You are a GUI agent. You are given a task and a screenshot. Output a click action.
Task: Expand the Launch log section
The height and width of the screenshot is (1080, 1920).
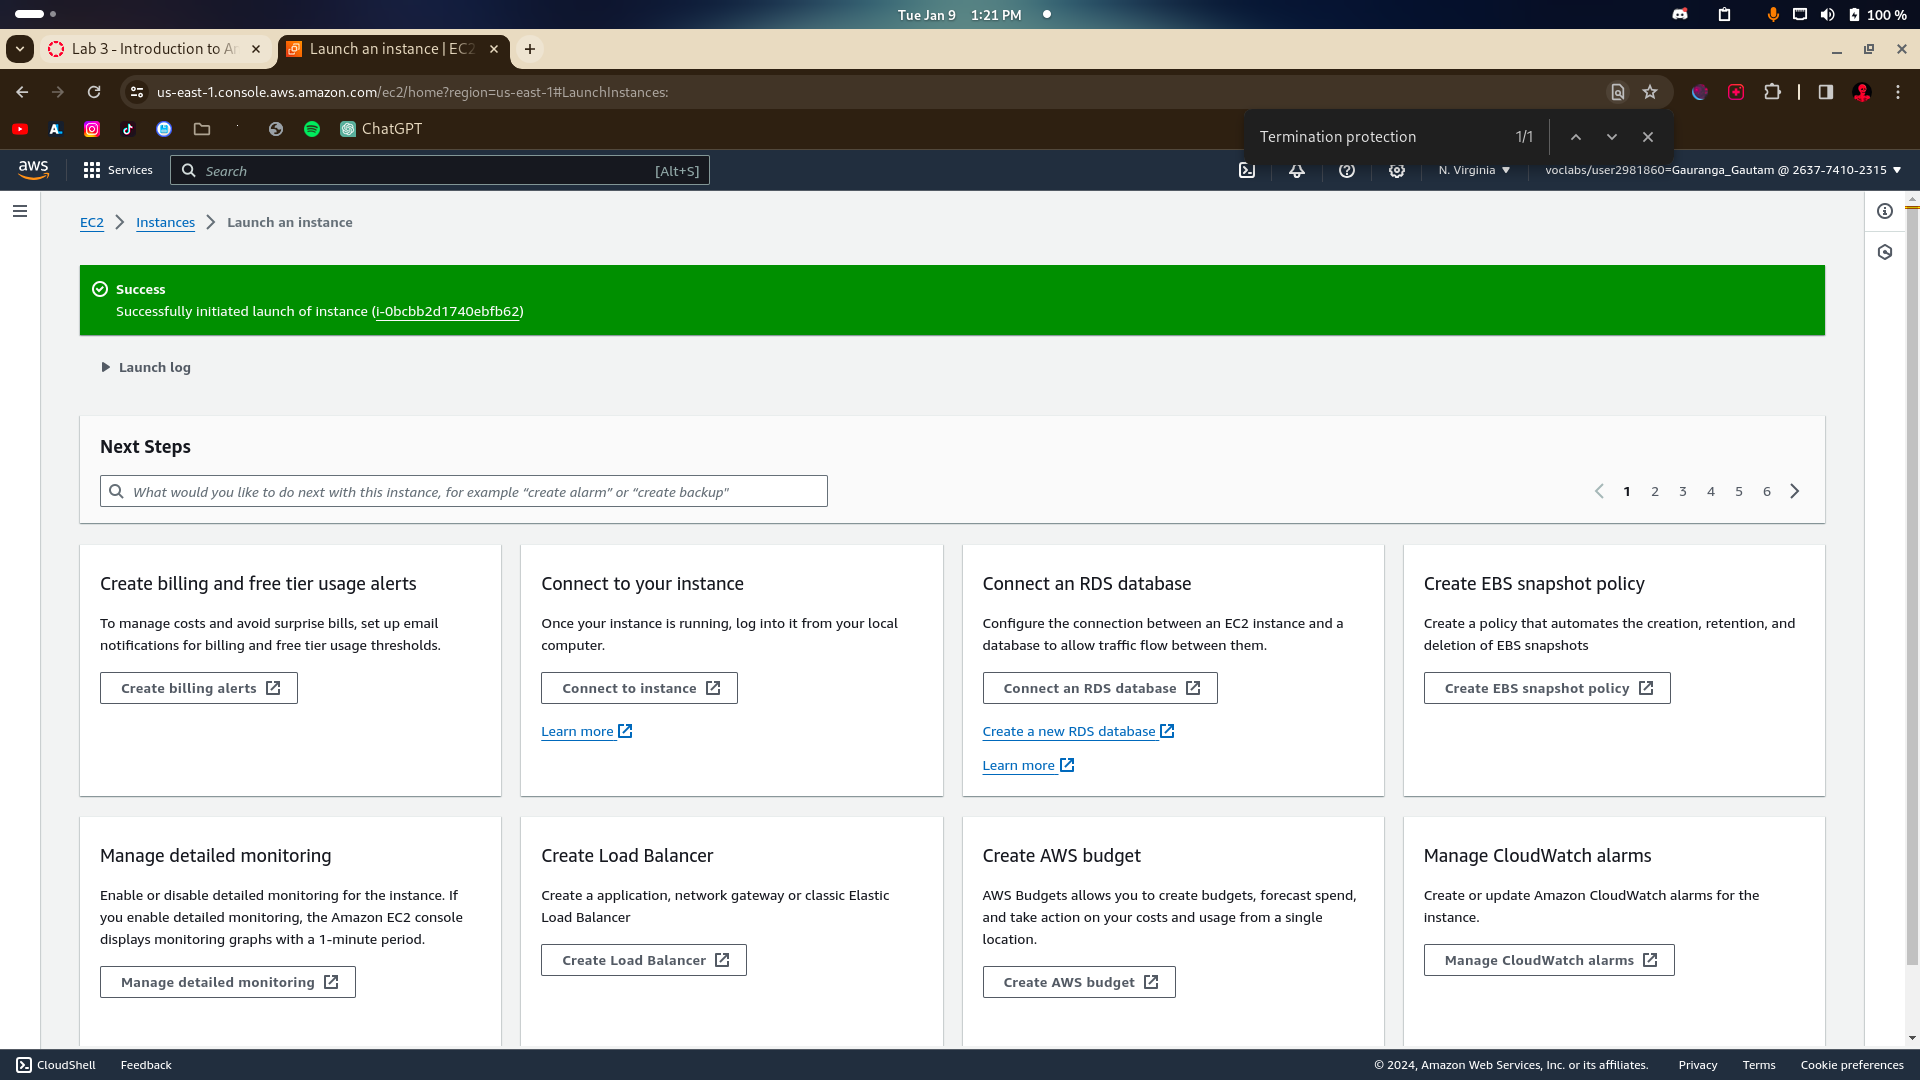tap(146, 367)
